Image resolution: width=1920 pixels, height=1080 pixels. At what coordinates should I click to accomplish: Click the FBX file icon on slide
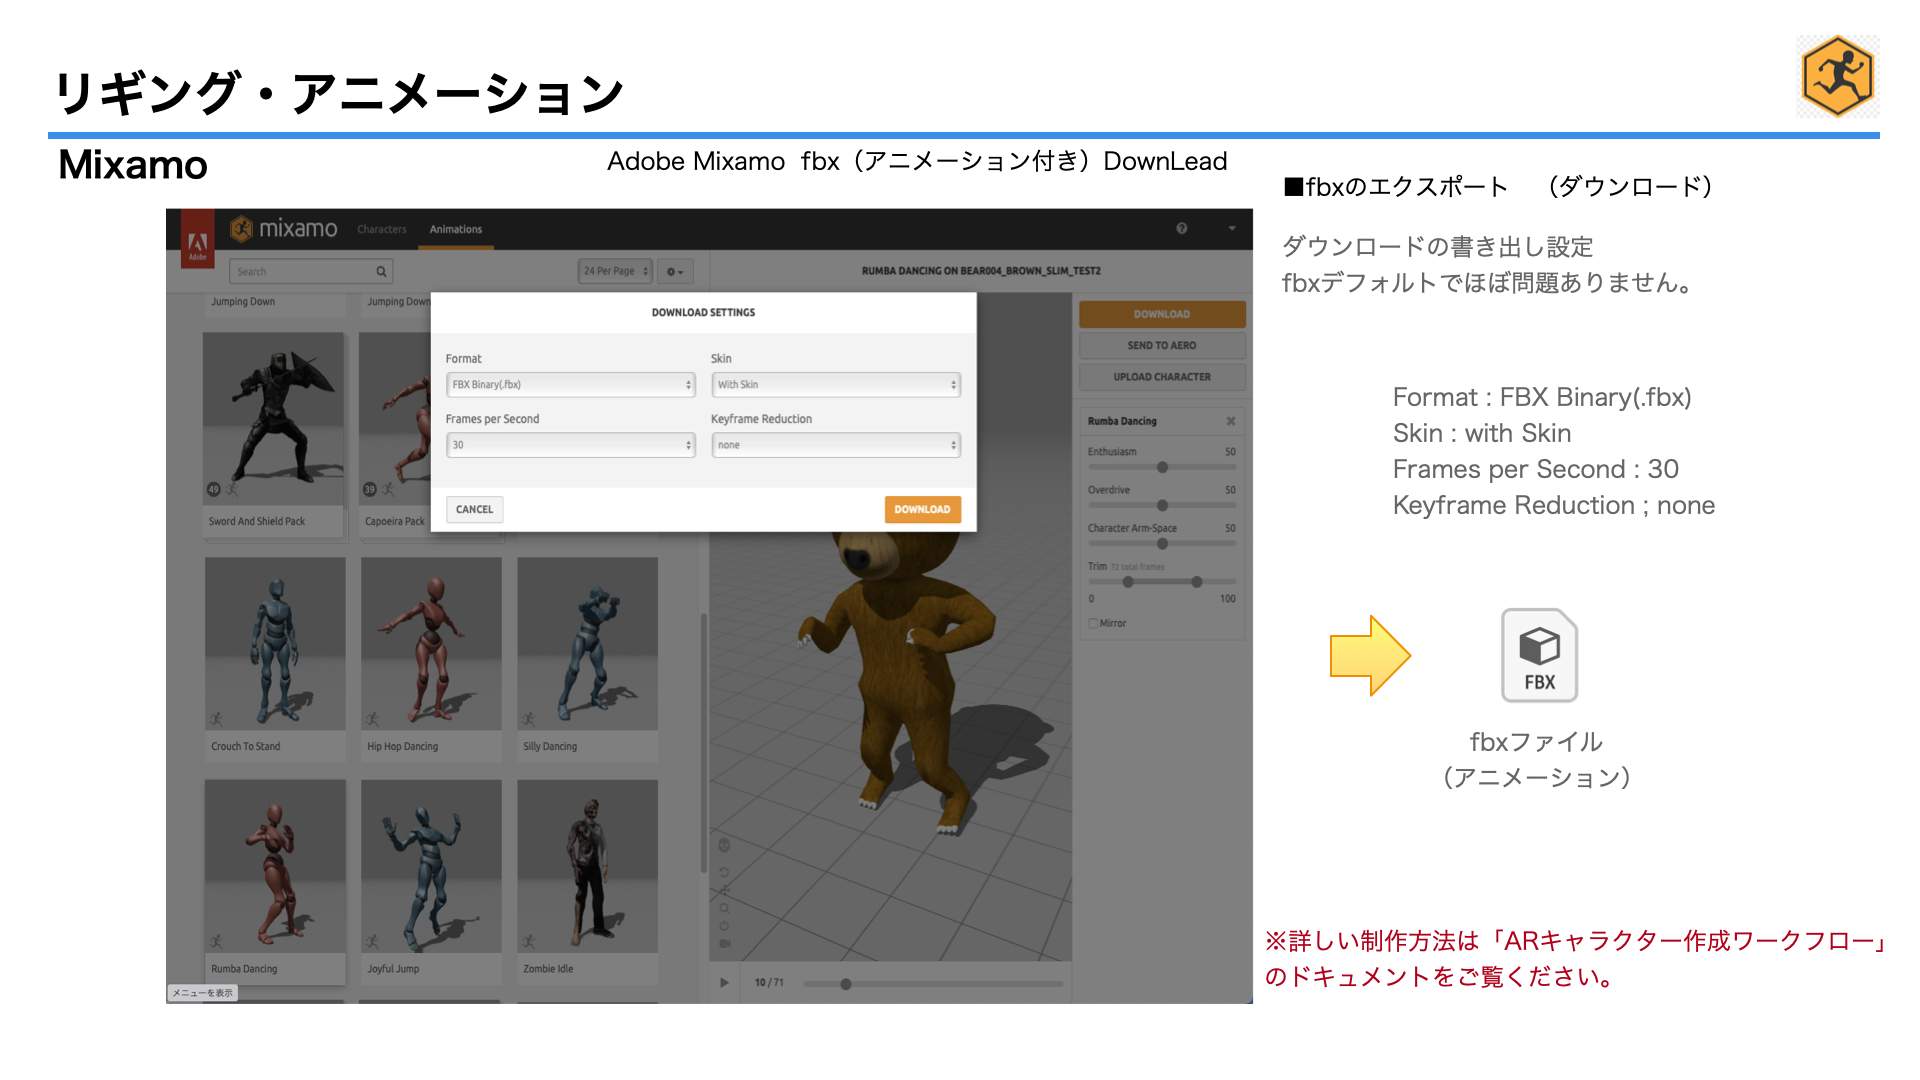(1540, 655)
